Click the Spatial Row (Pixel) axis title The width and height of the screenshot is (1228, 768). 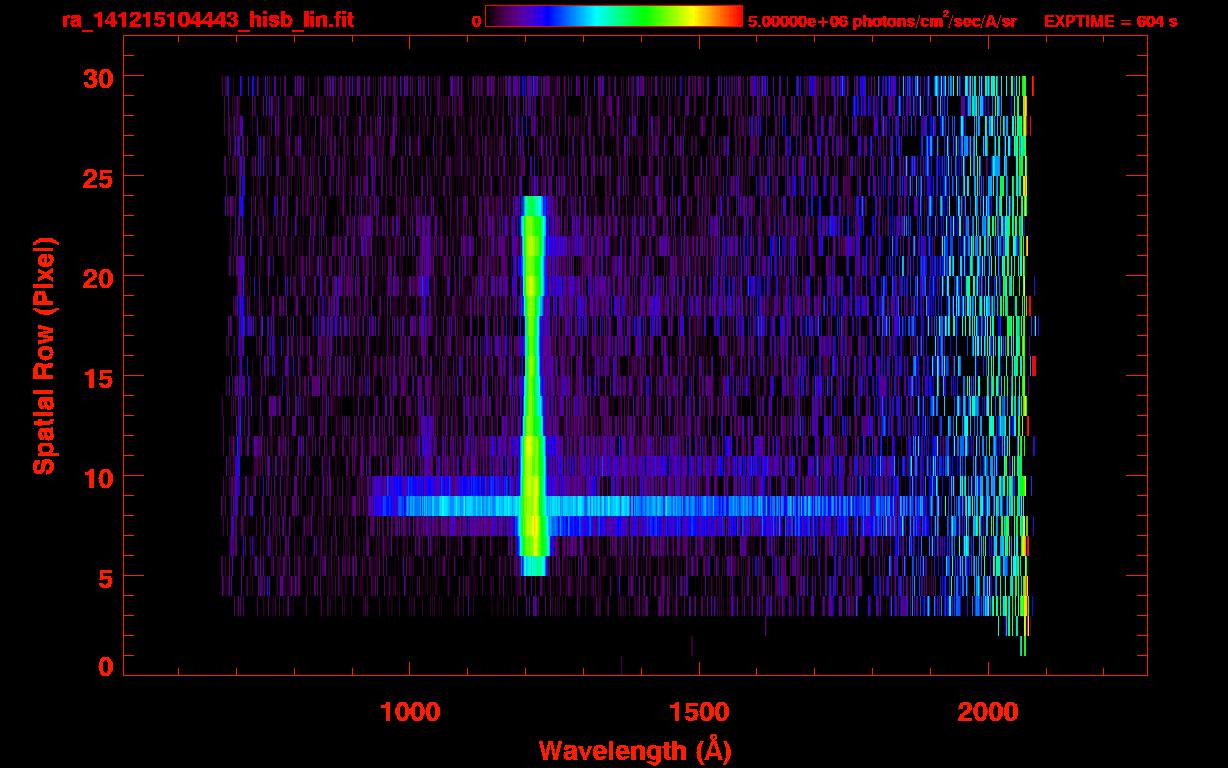point(43,355)
